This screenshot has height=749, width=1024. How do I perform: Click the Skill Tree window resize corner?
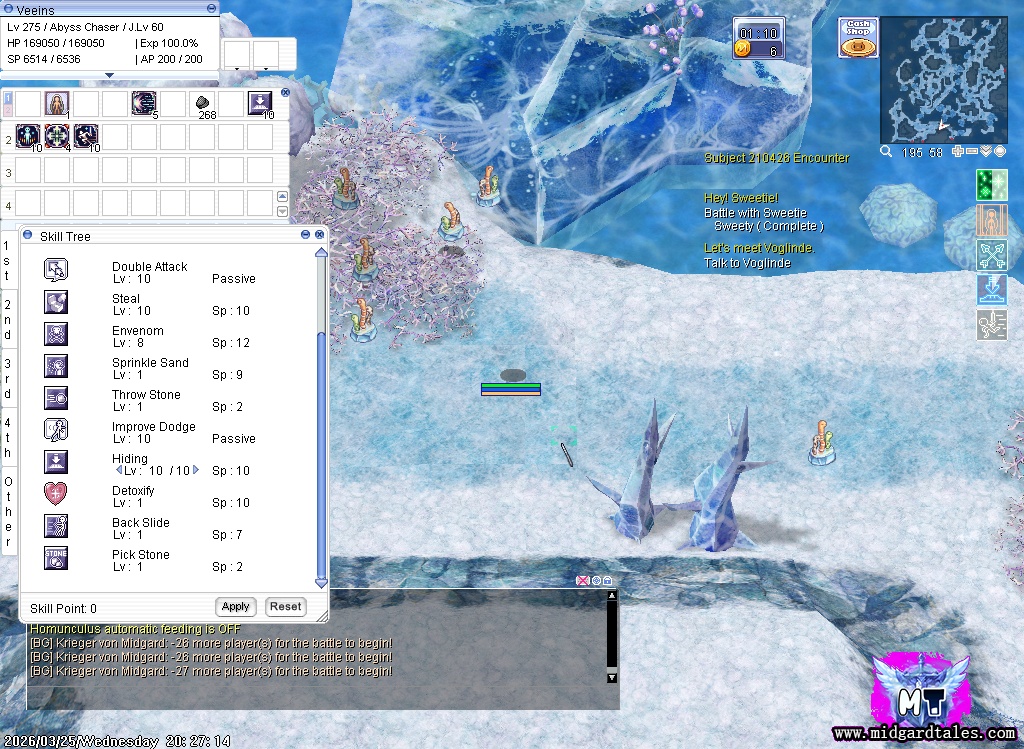pyautogui.click(x=322, y=616)
